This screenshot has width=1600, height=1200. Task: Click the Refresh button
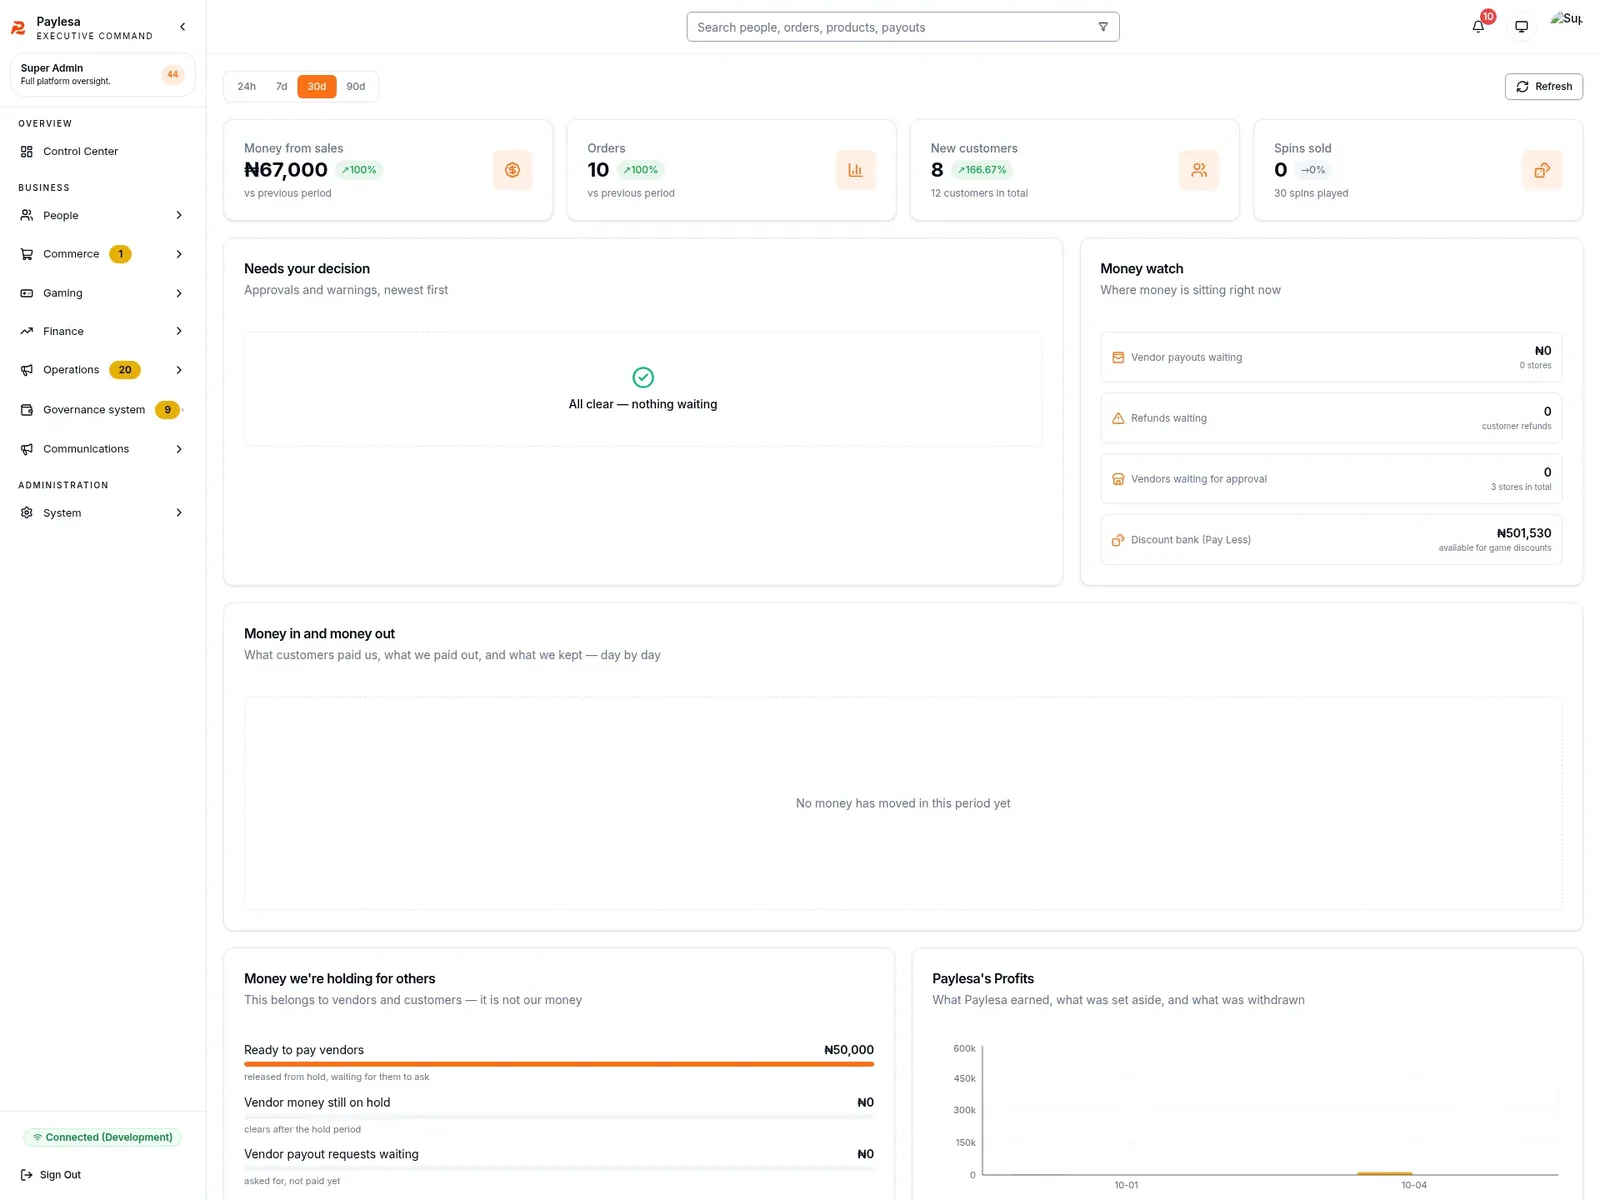coord(1543,87)
